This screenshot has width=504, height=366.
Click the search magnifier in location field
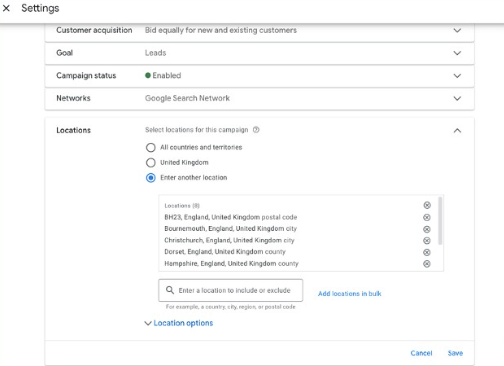point(170,290)
